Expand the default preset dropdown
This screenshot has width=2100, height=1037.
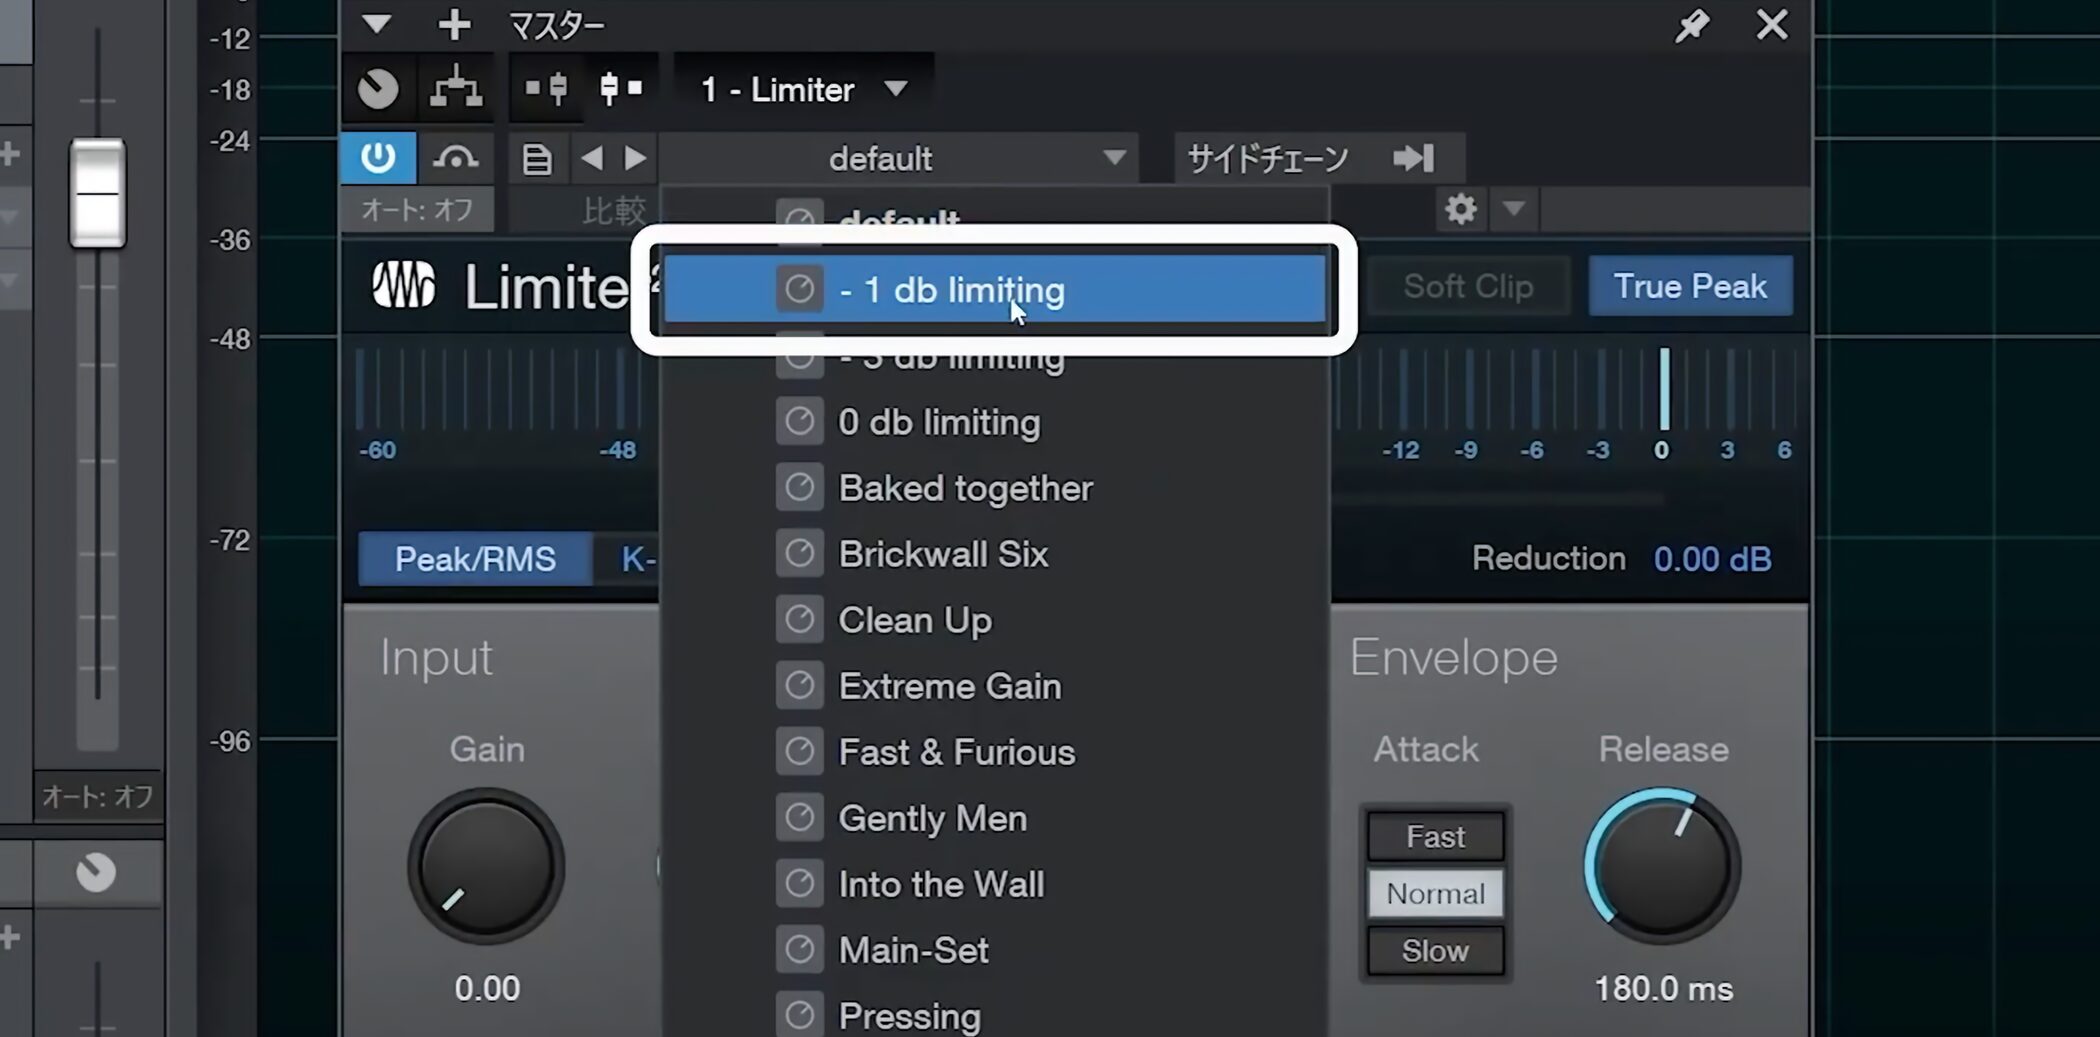coord(1114,158)
